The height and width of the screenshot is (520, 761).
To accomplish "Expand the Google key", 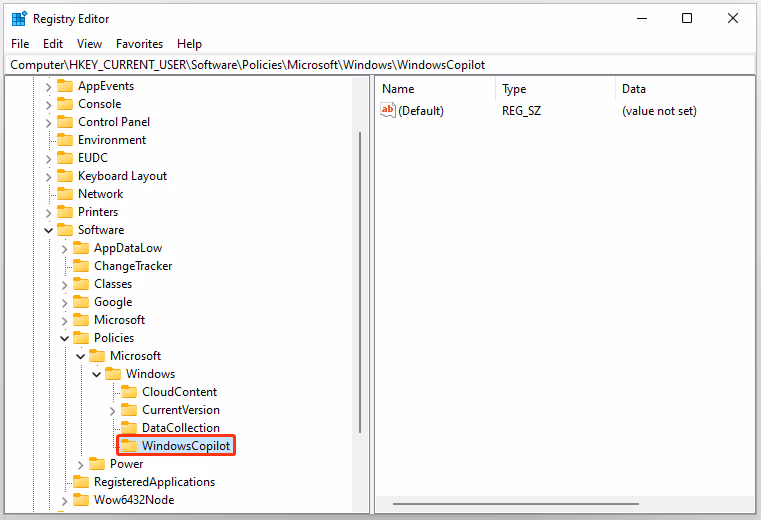I will coord(64,303).
